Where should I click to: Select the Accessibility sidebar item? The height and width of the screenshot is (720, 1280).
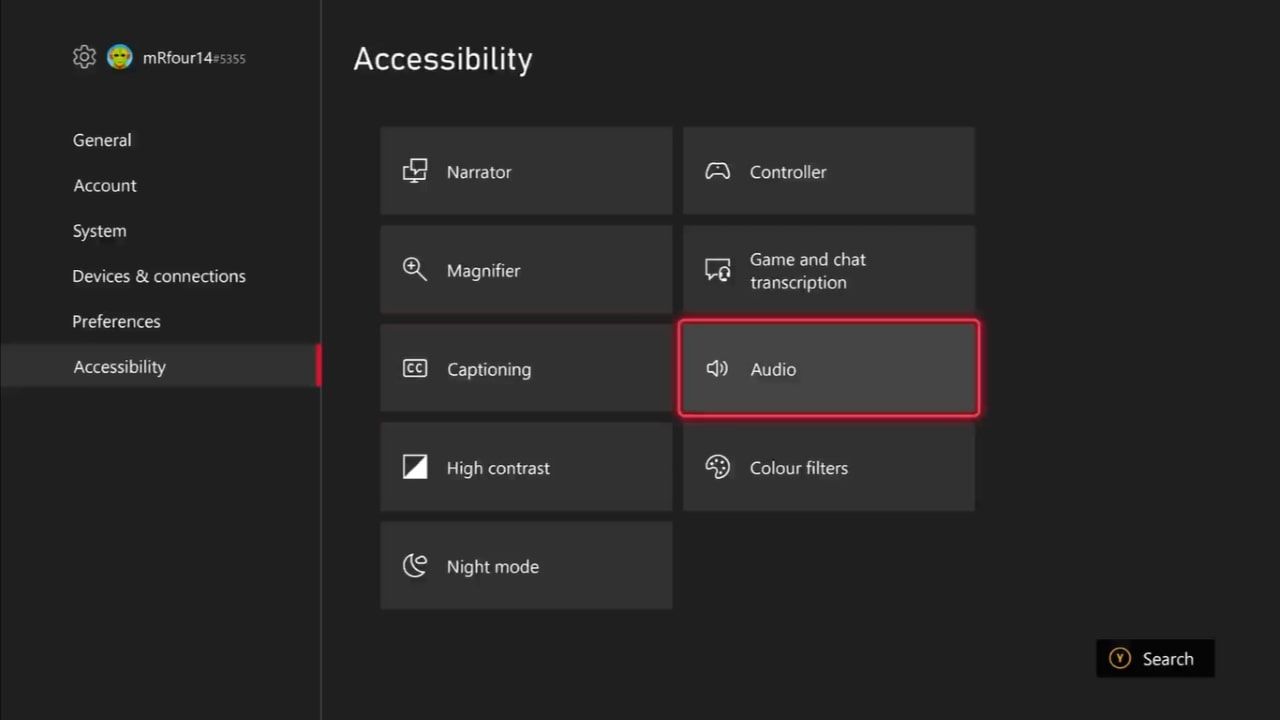point(120,367)
